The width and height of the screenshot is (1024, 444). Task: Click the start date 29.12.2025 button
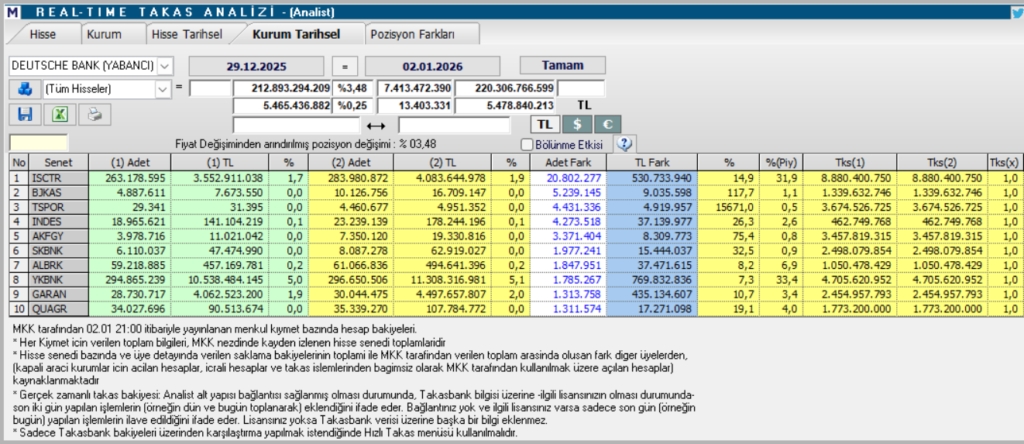click(256, 66)
